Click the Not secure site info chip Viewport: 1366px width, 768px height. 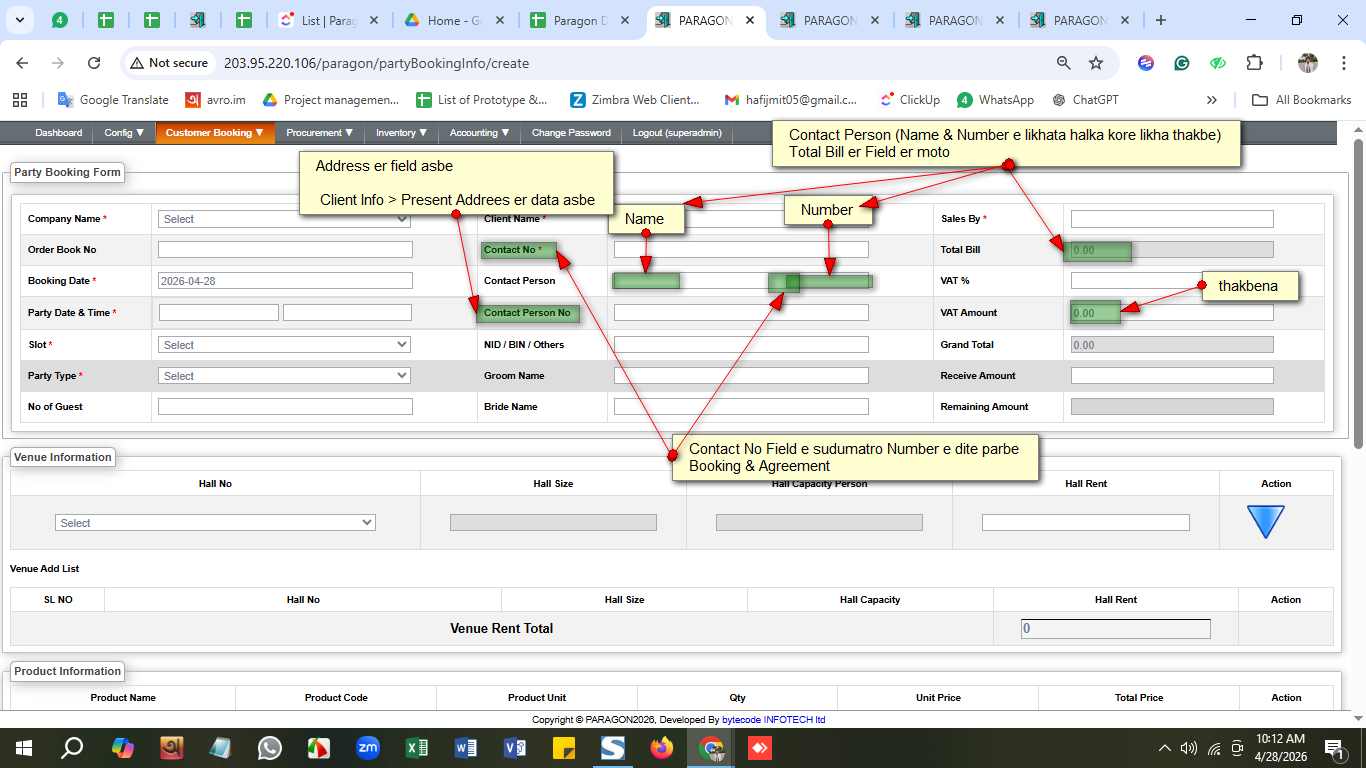coord(169,63)
